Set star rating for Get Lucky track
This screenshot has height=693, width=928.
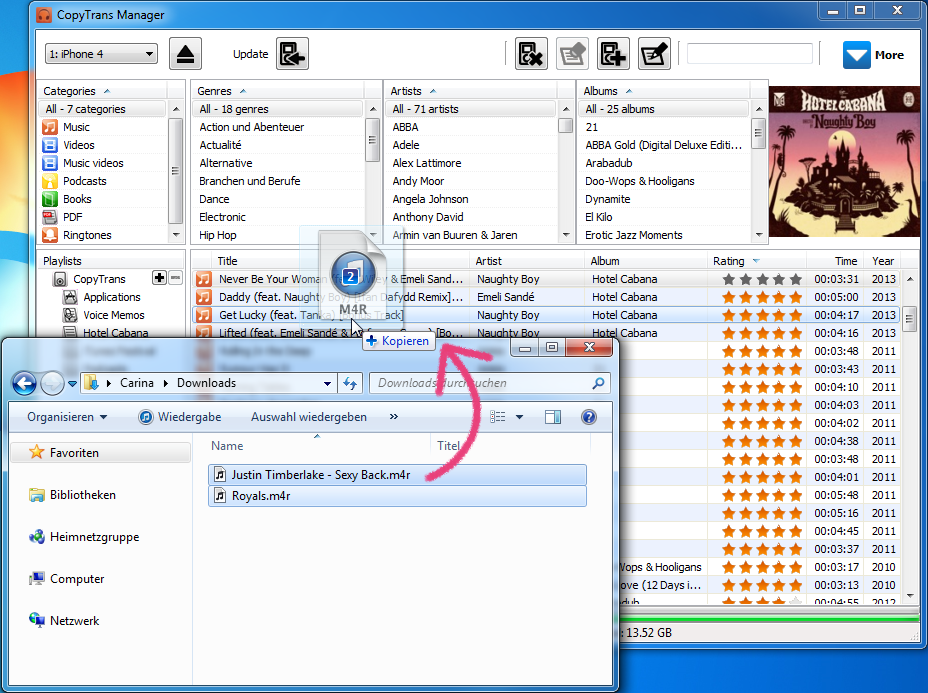click(762, 315)
